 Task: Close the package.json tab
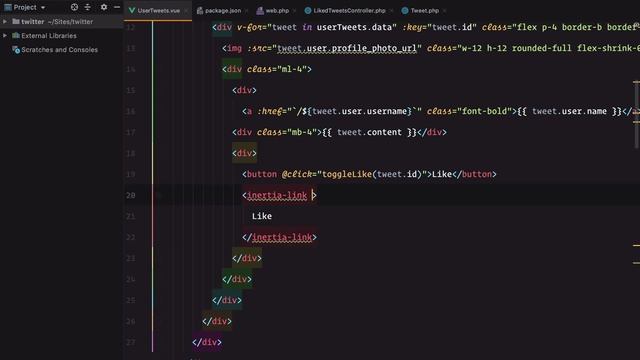click(x=247, y=11)
